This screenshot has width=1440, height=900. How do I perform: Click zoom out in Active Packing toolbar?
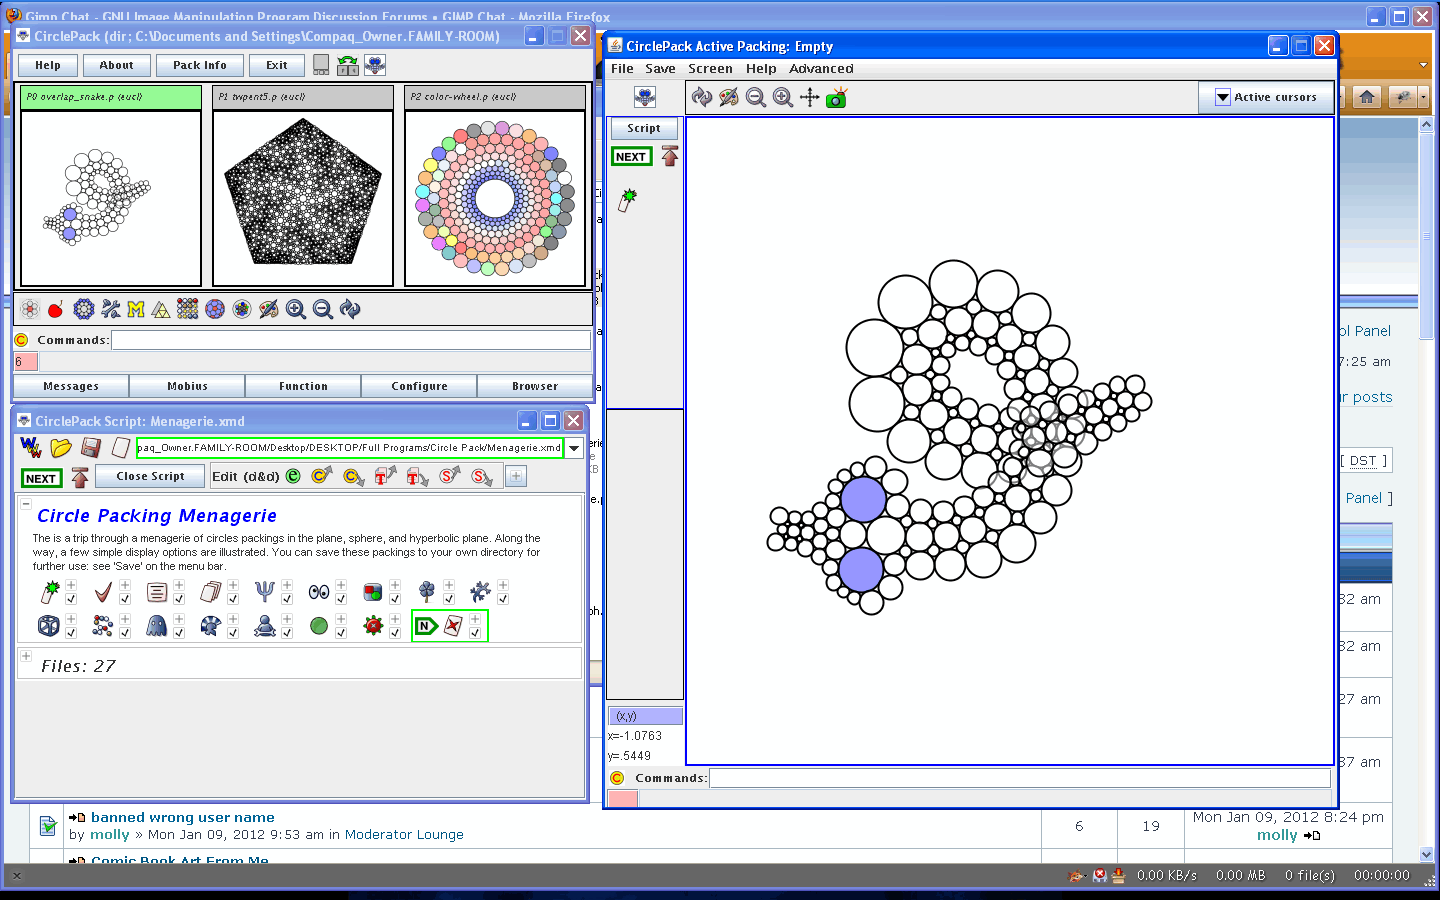756,97
